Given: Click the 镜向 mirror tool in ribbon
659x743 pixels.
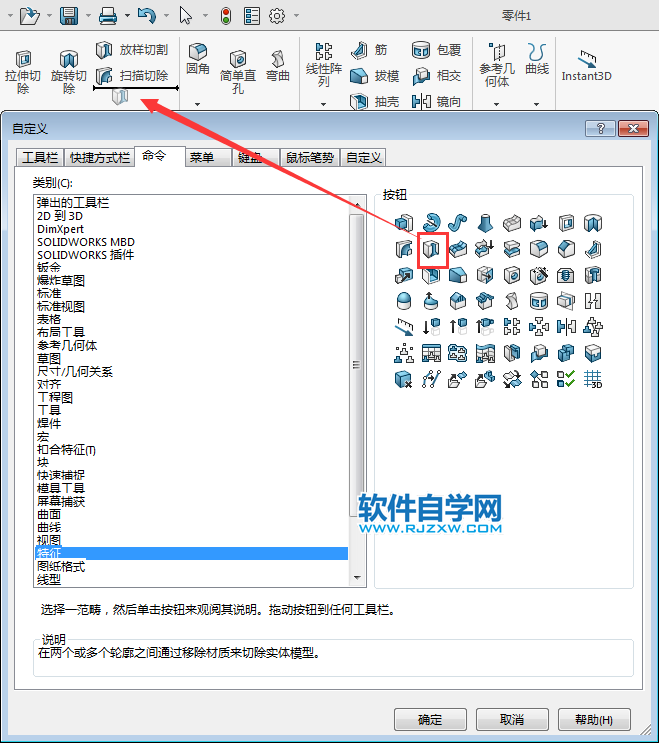Looking at the screenshot, I should coord(436,101).
